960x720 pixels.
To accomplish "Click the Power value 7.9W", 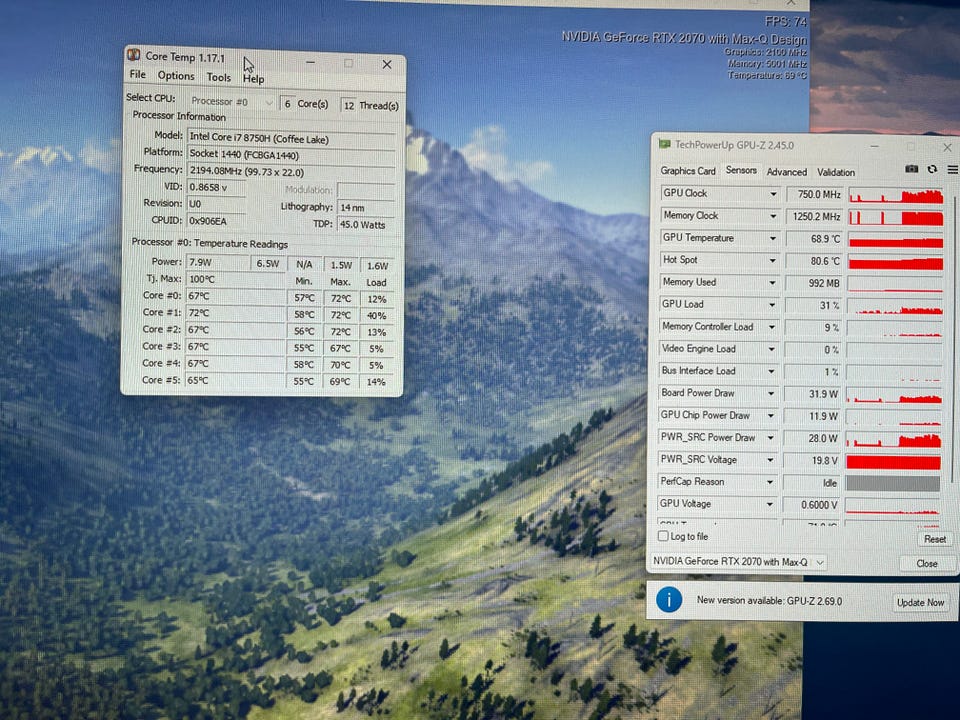I will click(x=217, y=262).
